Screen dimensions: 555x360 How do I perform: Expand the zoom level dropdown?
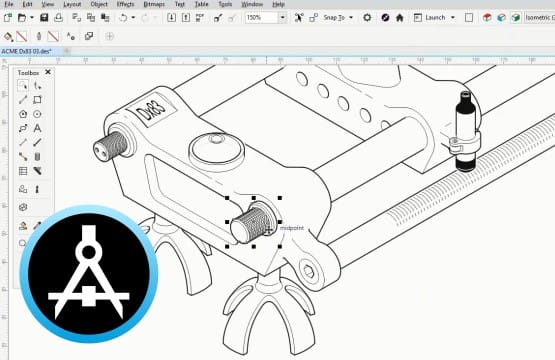282,17
